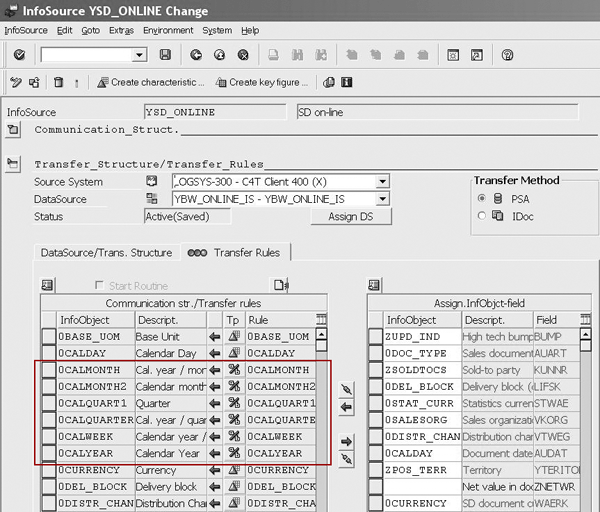Click the Last page icon
This screenshot has height=512, width=600.
[423, 55]
